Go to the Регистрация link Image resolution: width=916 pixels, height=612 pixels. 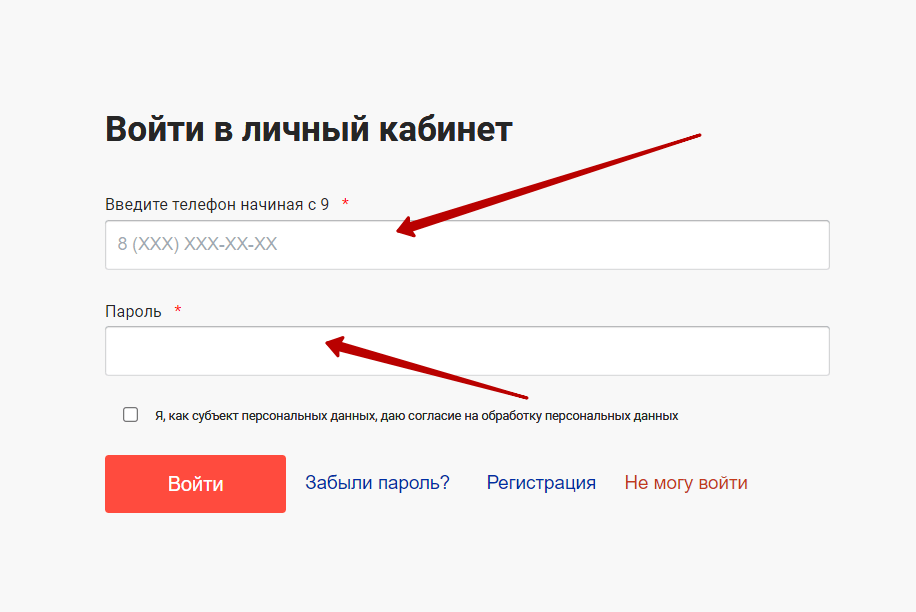(541, 483)
